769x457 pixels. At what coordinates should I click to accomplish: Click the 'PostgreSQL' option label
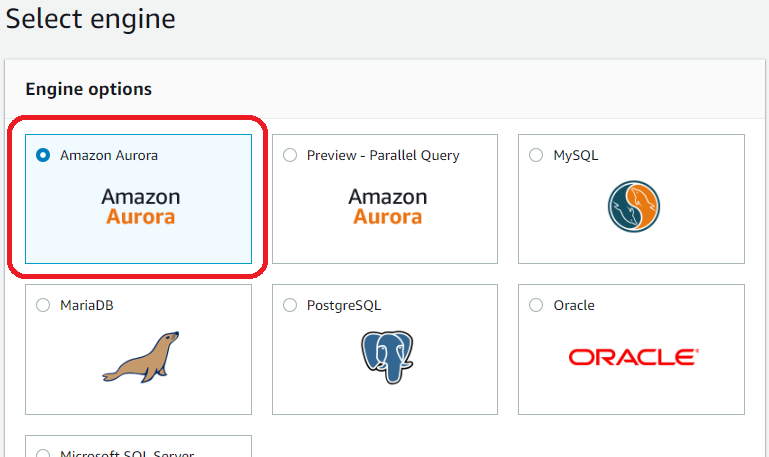(344, 305)
